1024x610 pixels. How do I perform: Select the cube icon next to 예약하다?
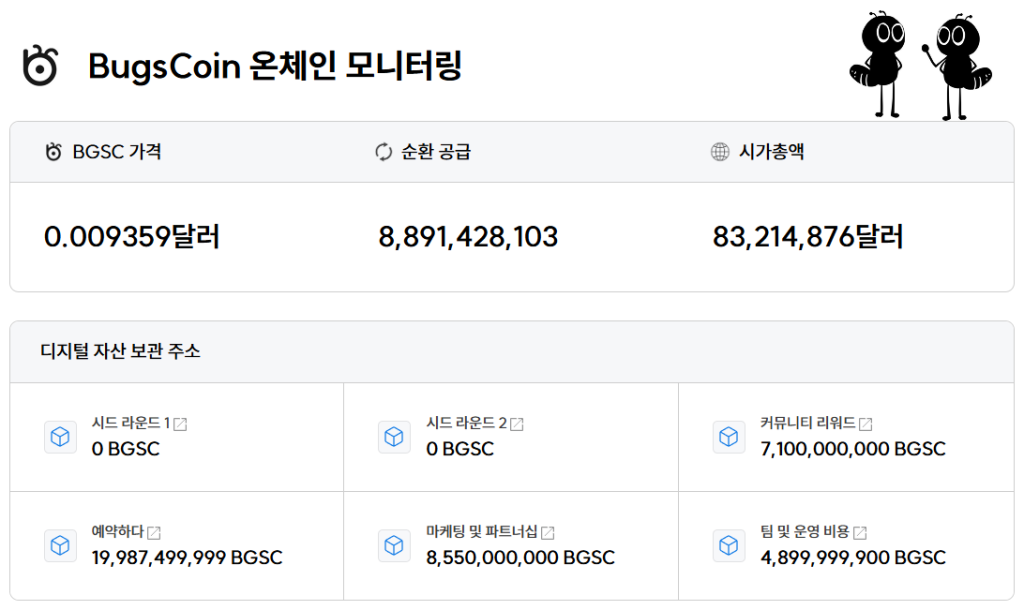[60, 545]
